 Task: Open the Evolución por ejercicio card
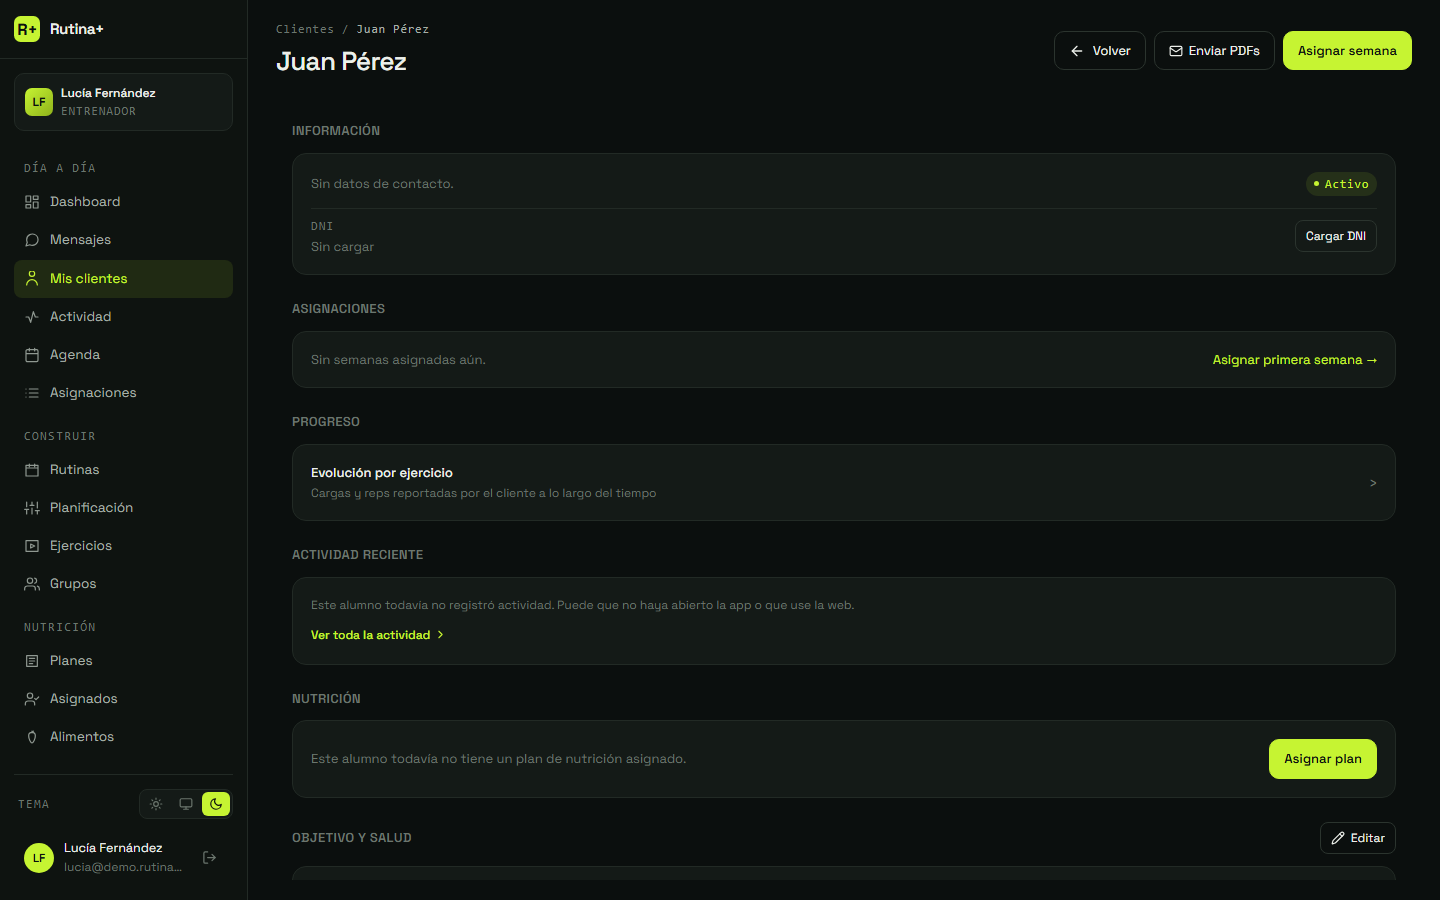[844, 483]
